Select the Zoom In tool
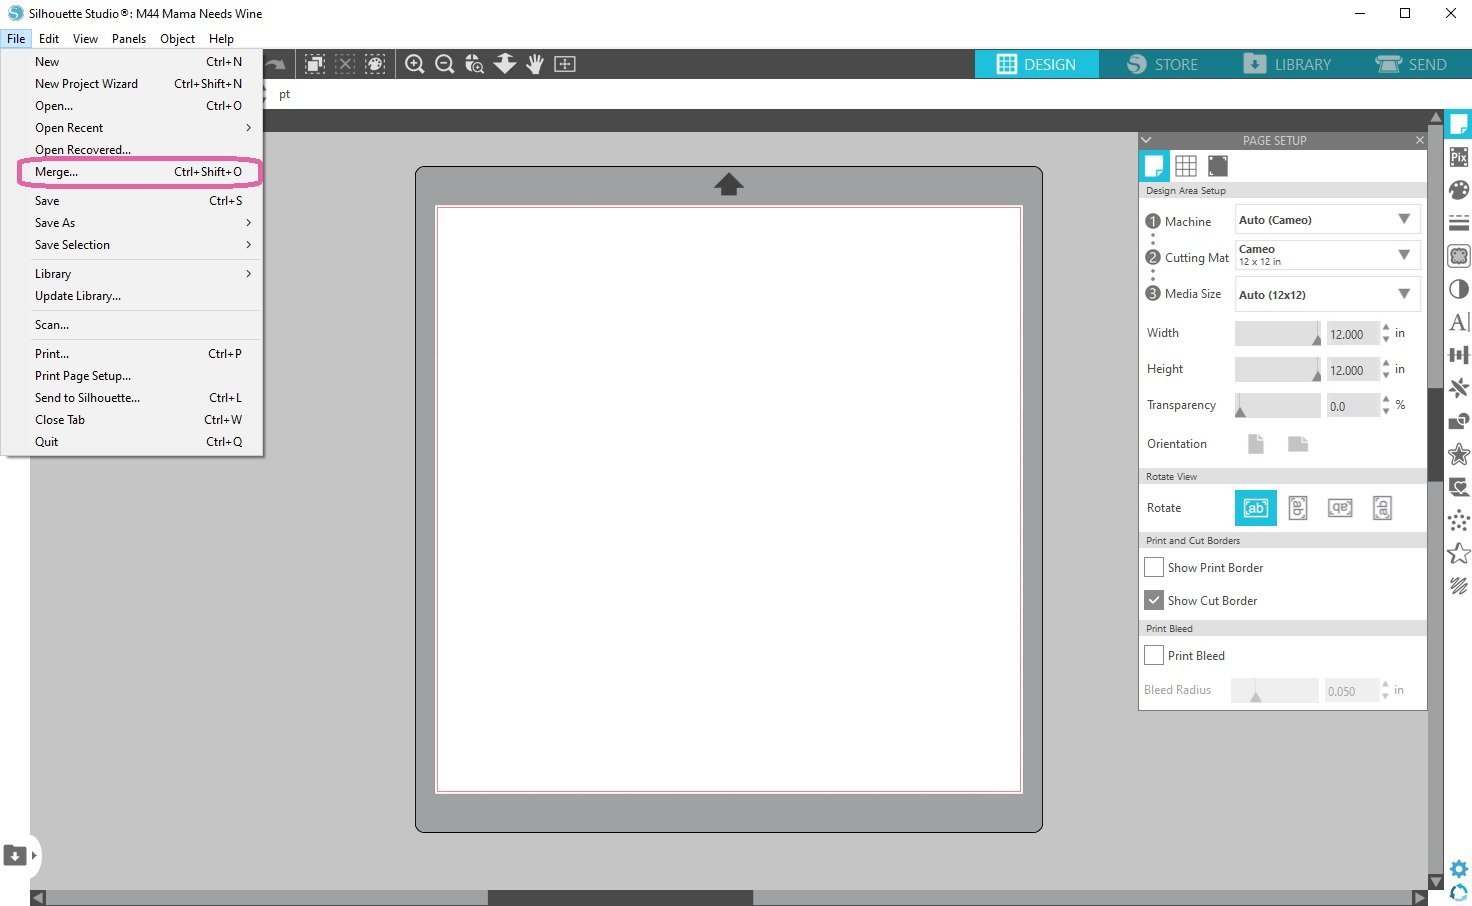The height and width of the screenshot is (906, 1472). 415,63
